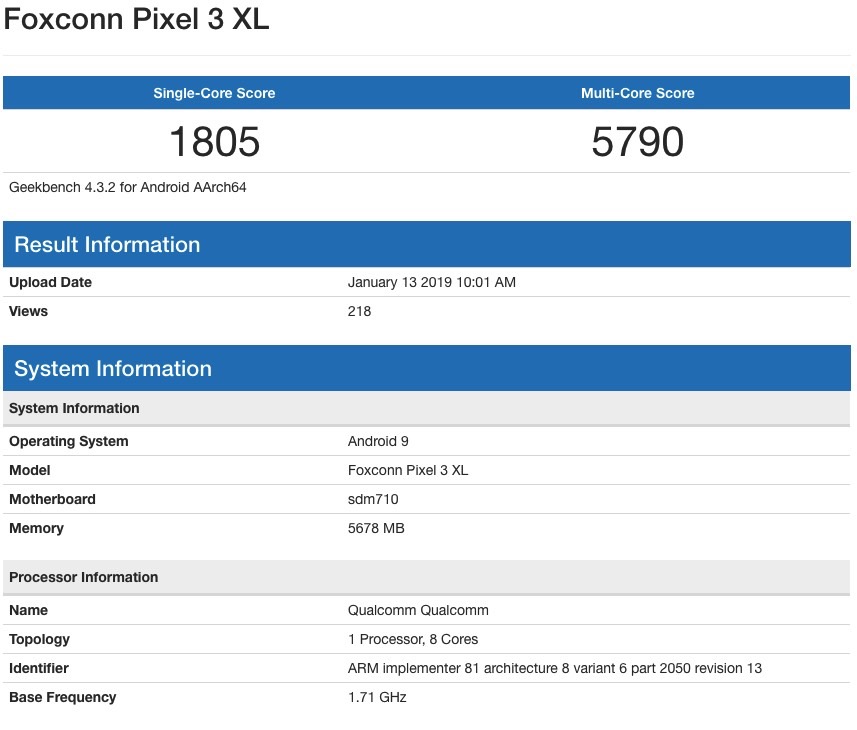The image size is (857, 730).
Task: Click the single-core score 1805
Action: point(214,142)
